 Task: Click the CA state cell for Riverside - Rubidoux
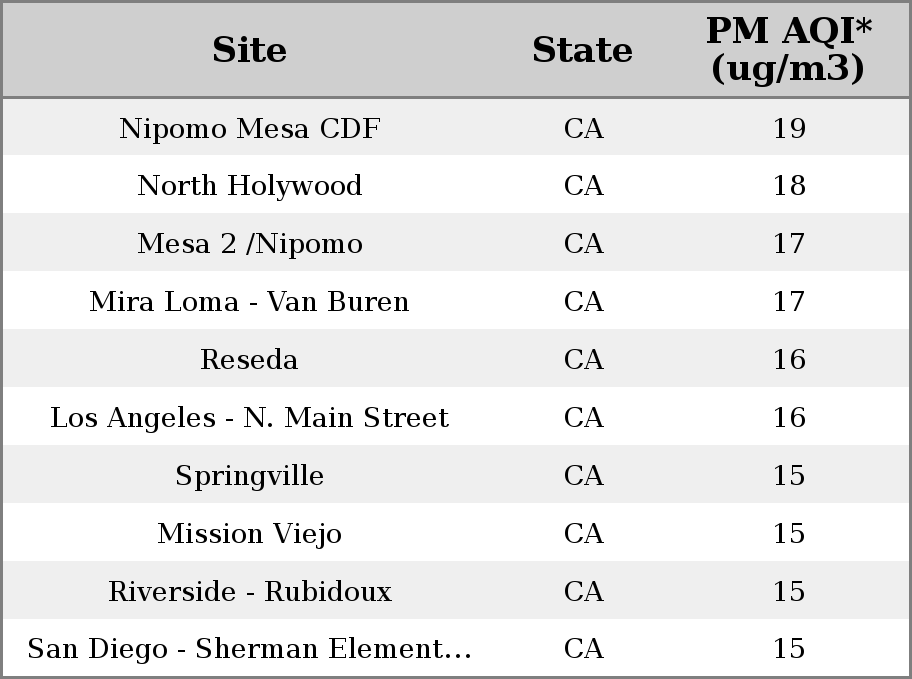click(x=584, y=591)
